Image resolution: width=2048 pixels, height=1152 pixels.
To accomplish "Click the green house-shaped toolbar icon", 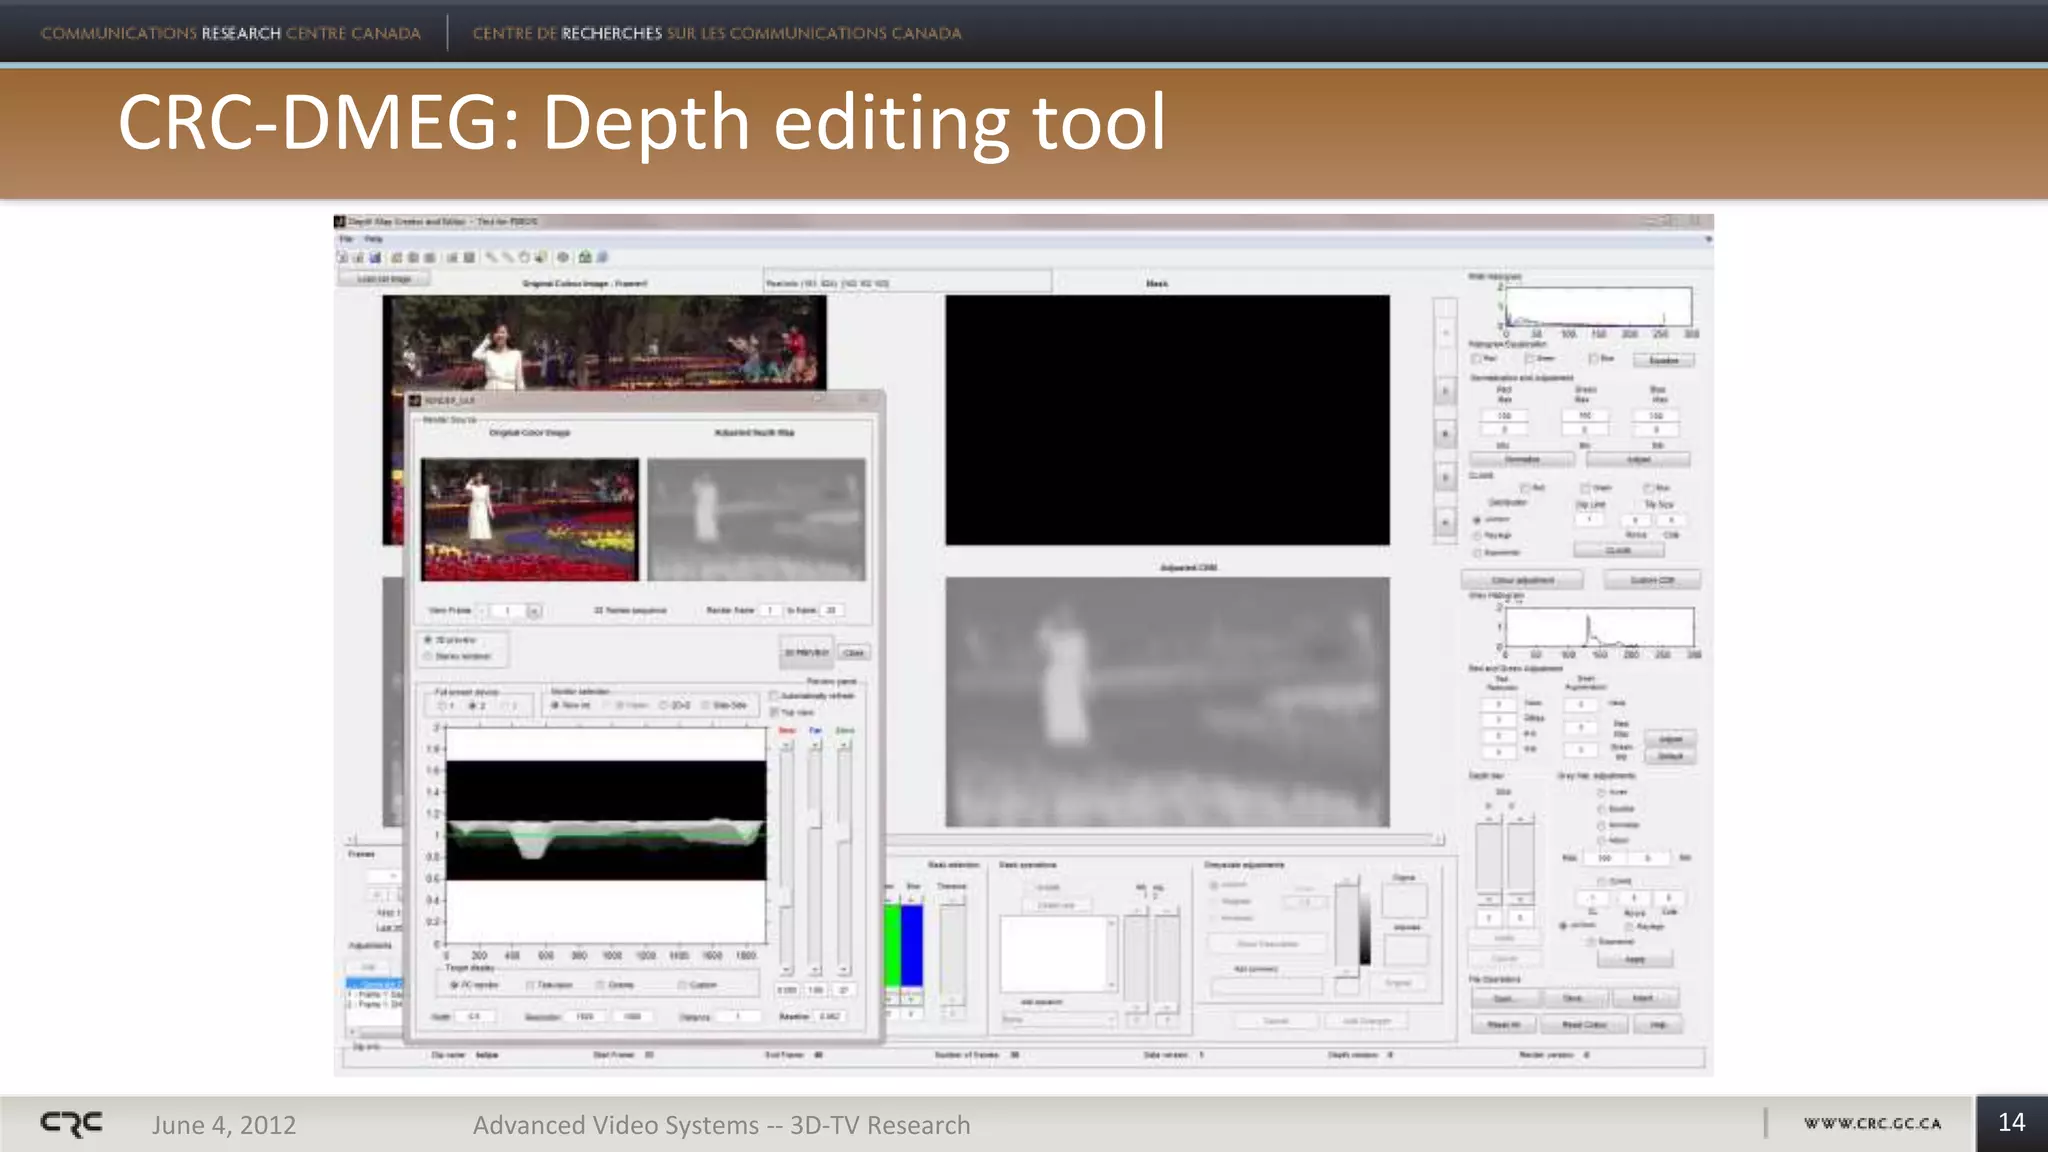I will click(x=585, y=258).
